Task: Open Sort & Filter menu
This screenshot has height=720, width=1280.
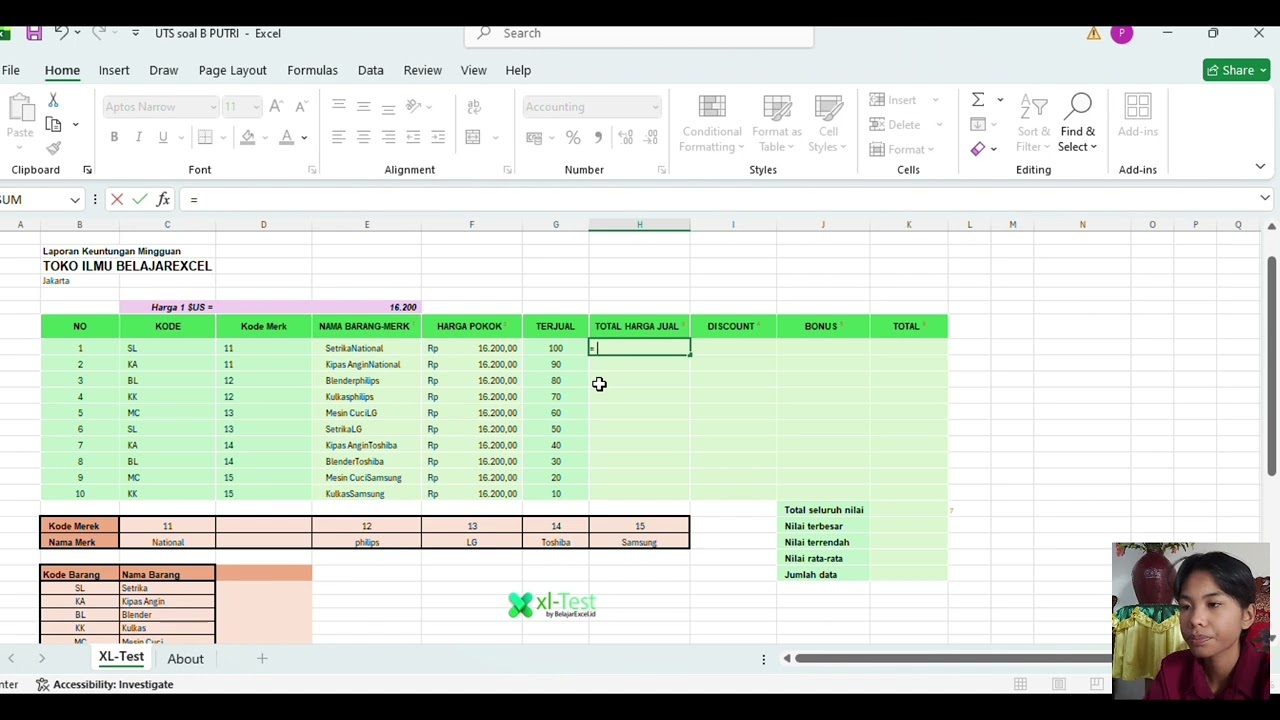Action: pos(1034,124)
